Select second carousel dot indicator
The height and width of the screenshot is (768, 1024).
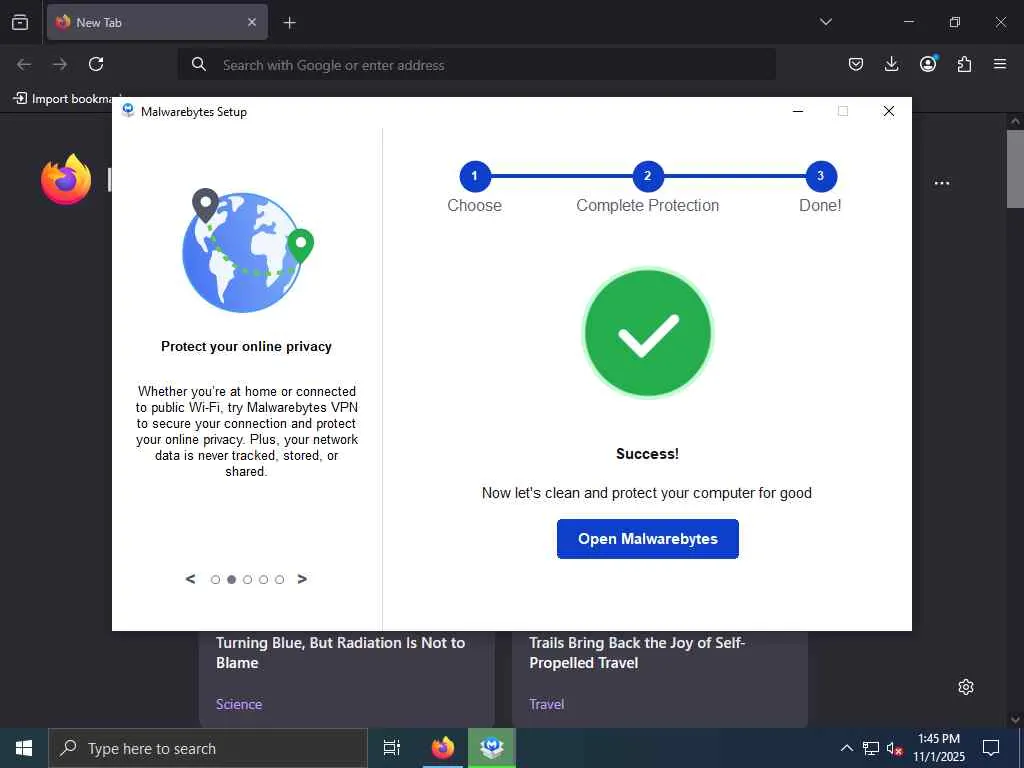click(231, 580)
